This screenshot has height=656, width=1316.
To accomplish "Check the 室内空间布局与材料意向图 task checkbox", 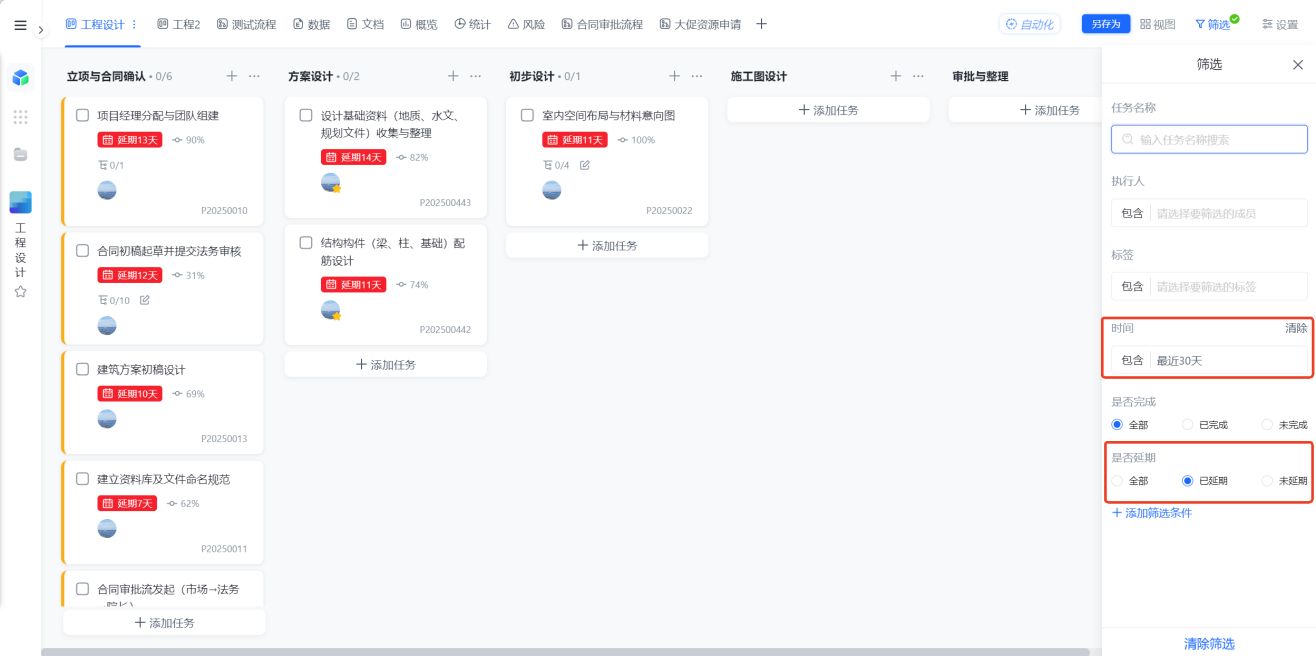I will 527,115.
